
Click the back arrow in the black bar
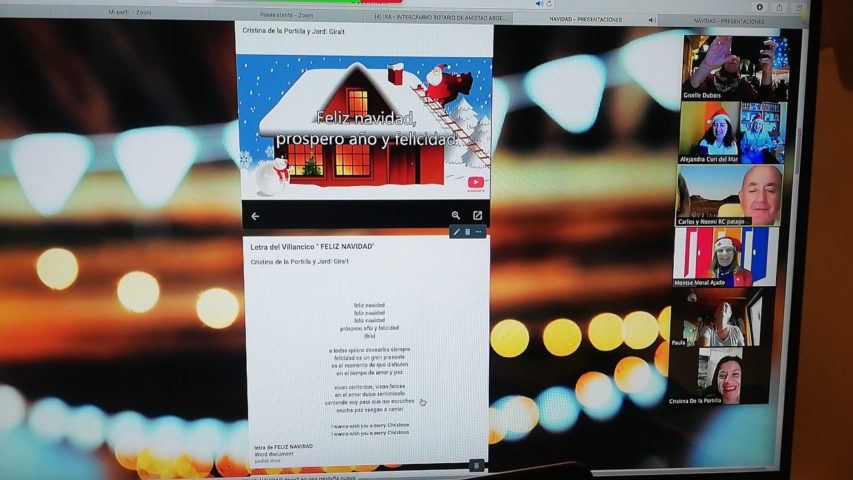[x=255, y=216]
